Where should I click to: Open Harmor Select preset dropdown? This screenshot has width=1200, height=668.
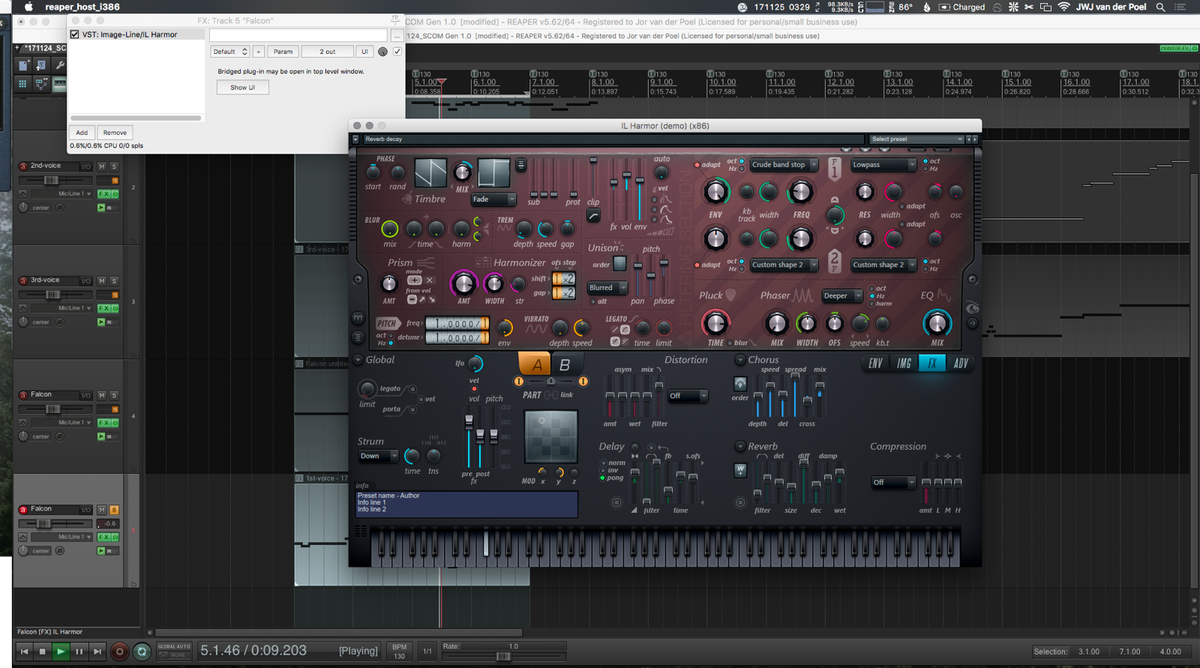pyautogui.click(x=916, y=139)
